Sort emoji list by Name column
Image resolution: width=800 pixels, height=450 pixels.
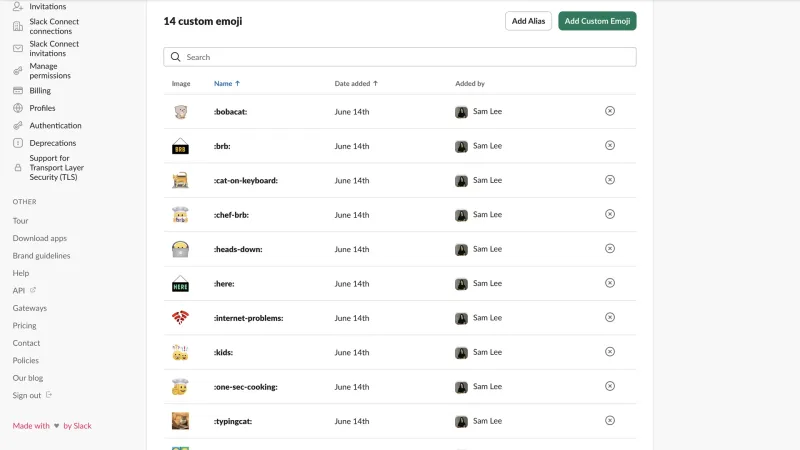coord(227,83)
